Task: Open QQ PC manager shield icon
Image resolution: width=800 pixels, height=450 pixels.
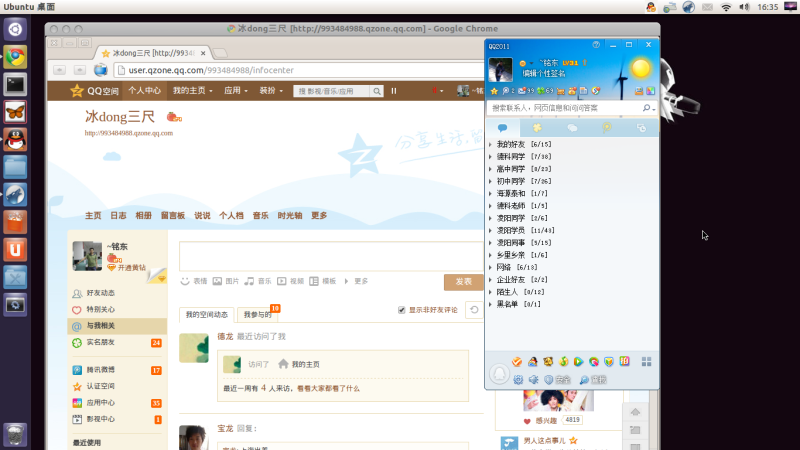Action: tap(609, 362)
